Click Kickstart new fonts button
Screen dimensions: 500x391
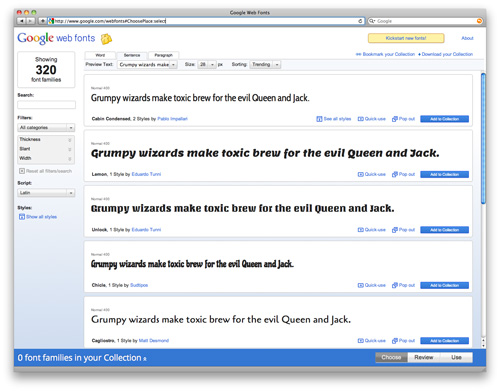406,38
